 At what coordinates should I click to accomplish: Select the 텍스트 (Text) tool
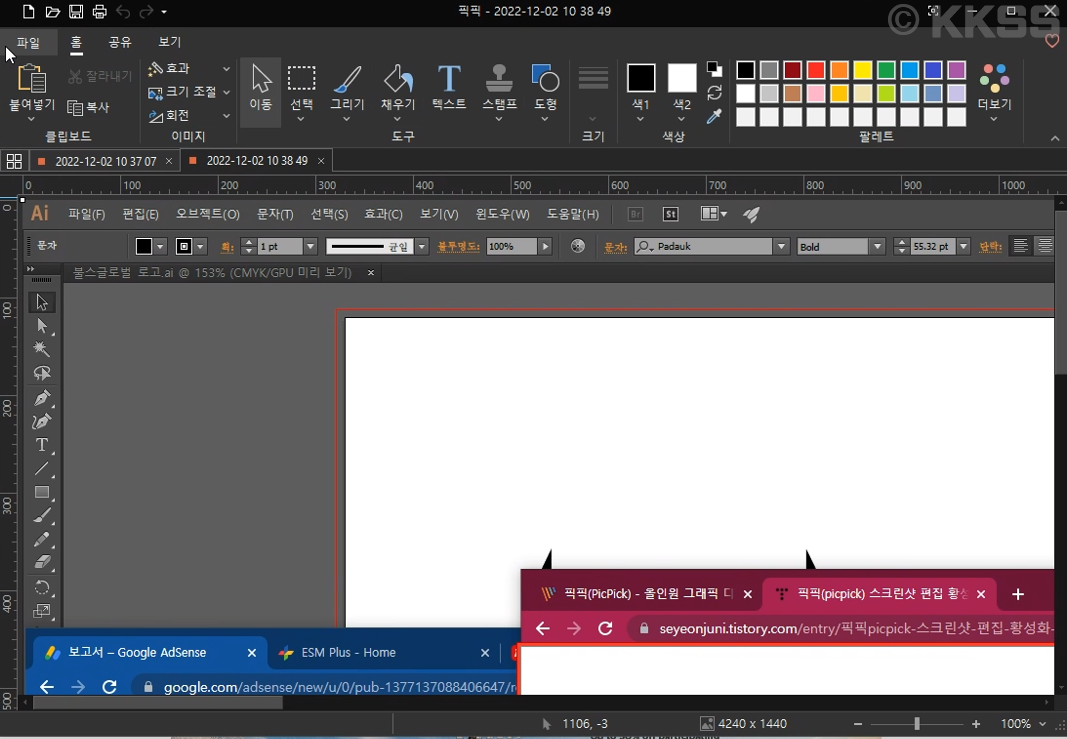pos(449,88)
